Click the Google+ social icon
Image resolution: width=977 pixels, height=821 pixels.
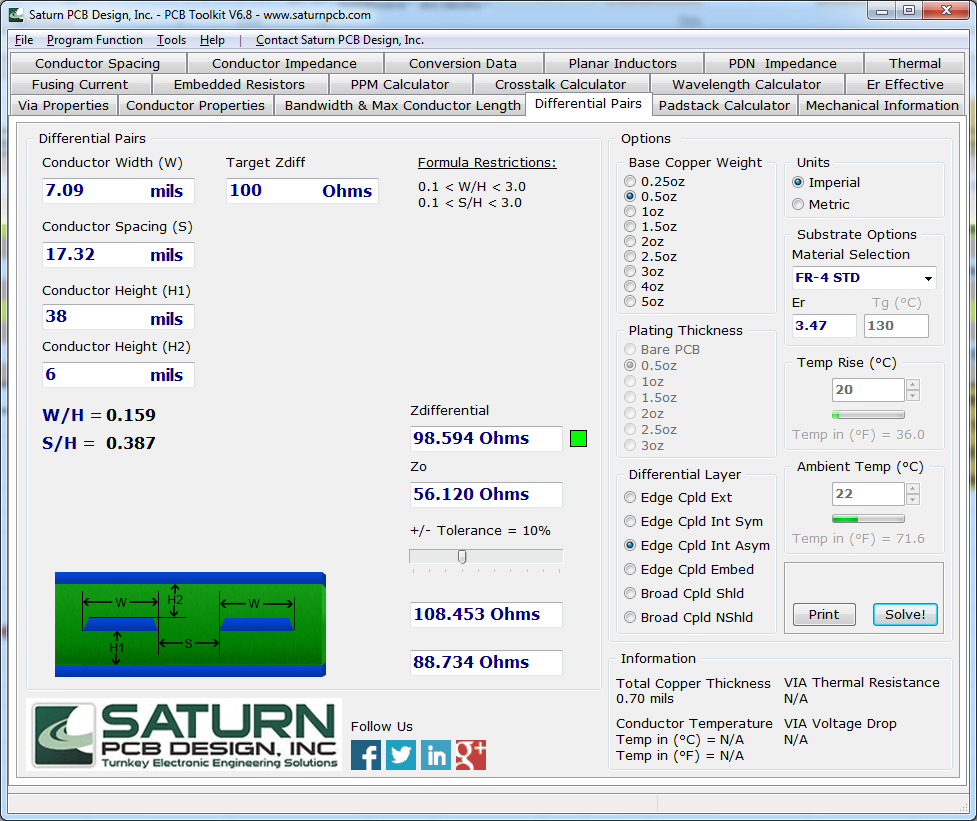coord(471,755)
